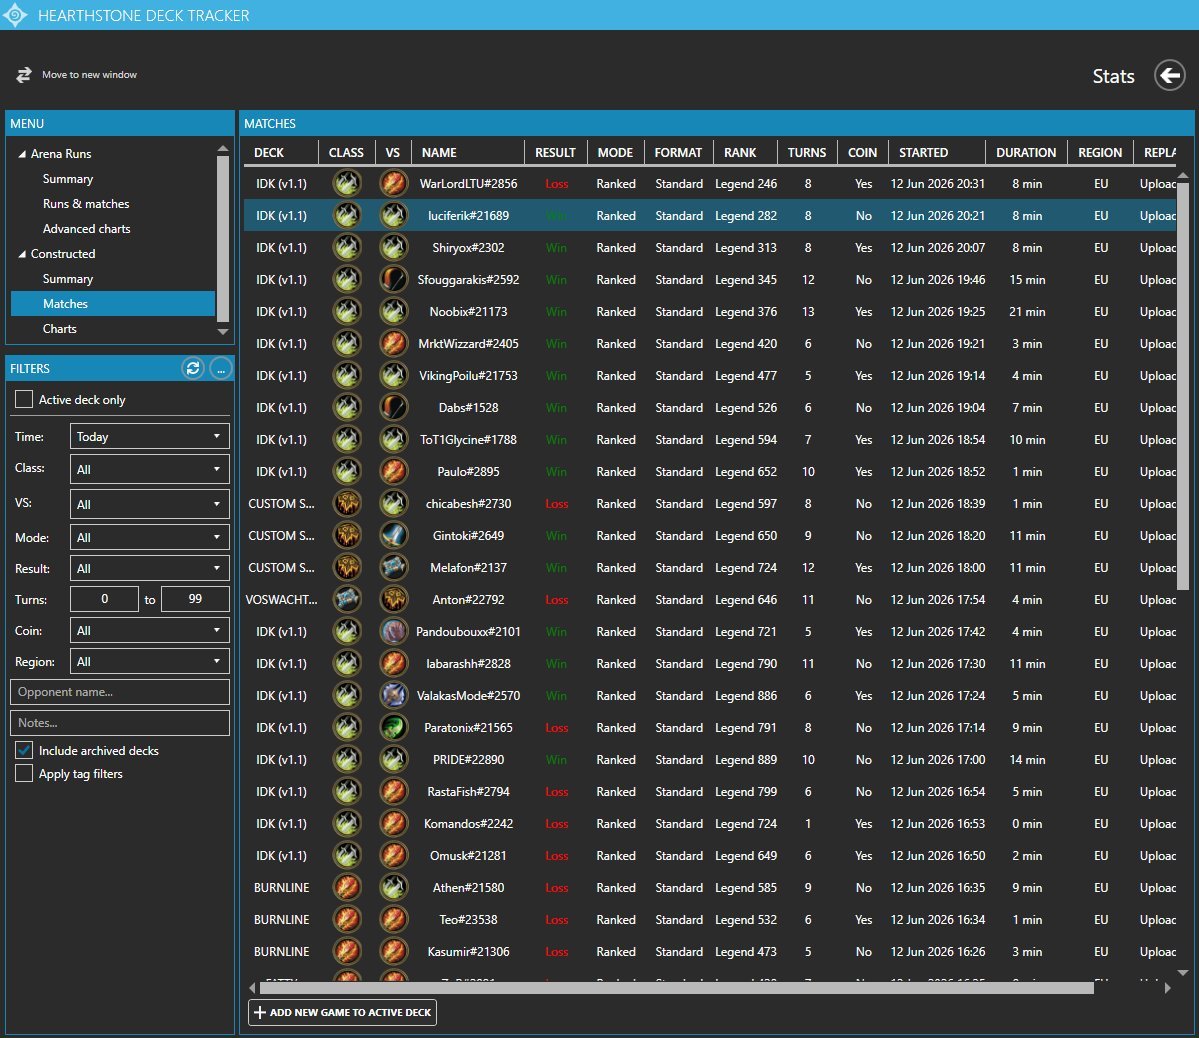
Task: Click the horizontal scrollbar under matches table
Action: [x=677, y=988]
